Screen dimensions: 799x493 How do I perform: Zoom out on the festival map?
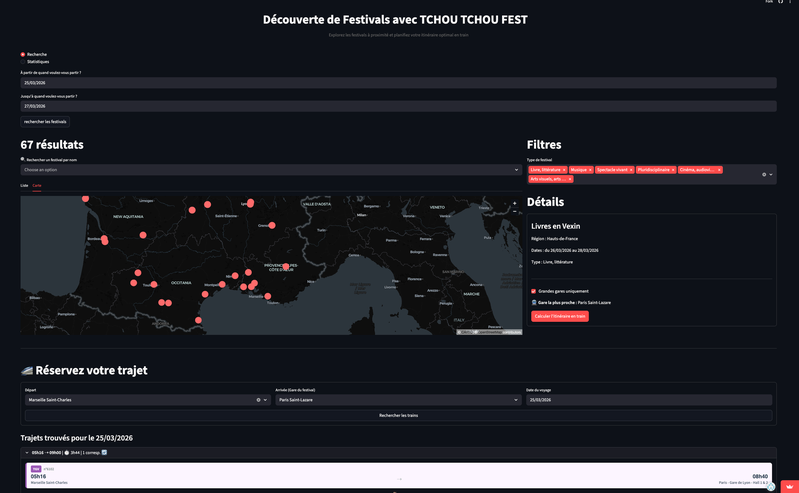[515, 211]
